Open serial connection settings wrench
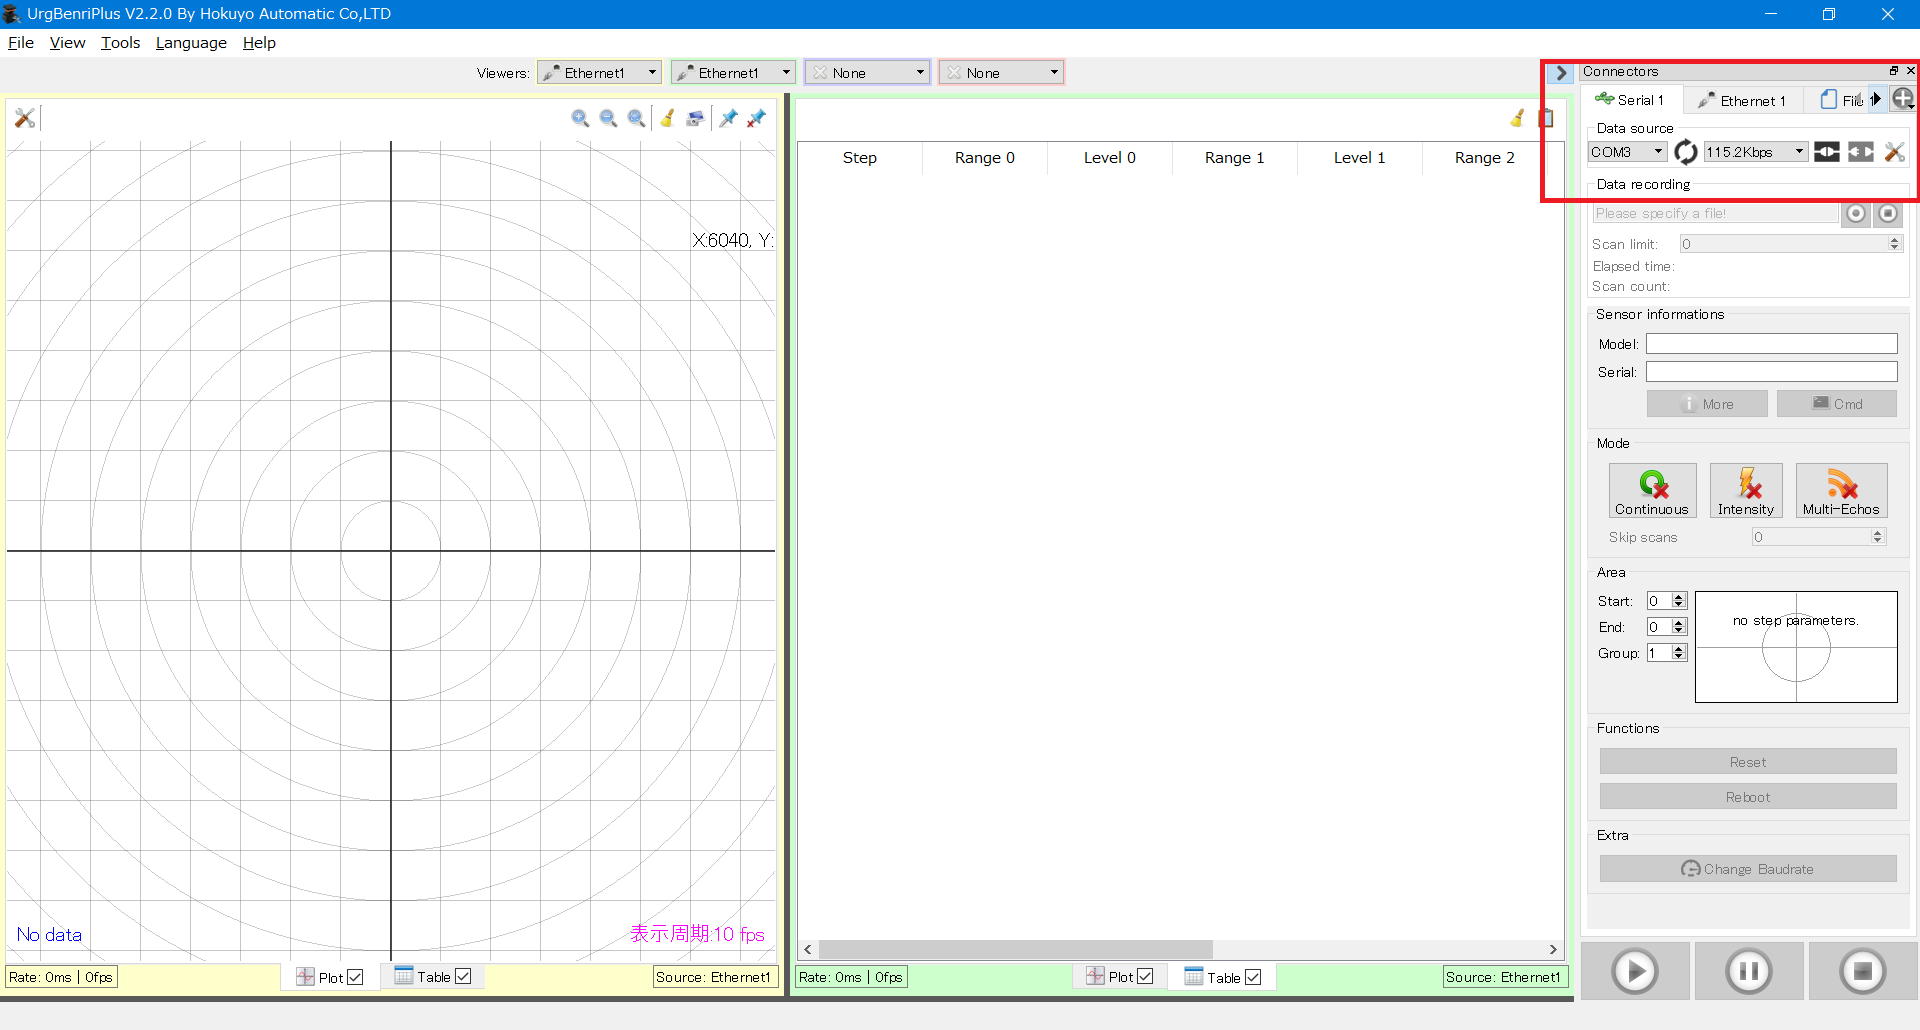The height and width of the screenshot is (1030, 1920). pos(1895,152)
